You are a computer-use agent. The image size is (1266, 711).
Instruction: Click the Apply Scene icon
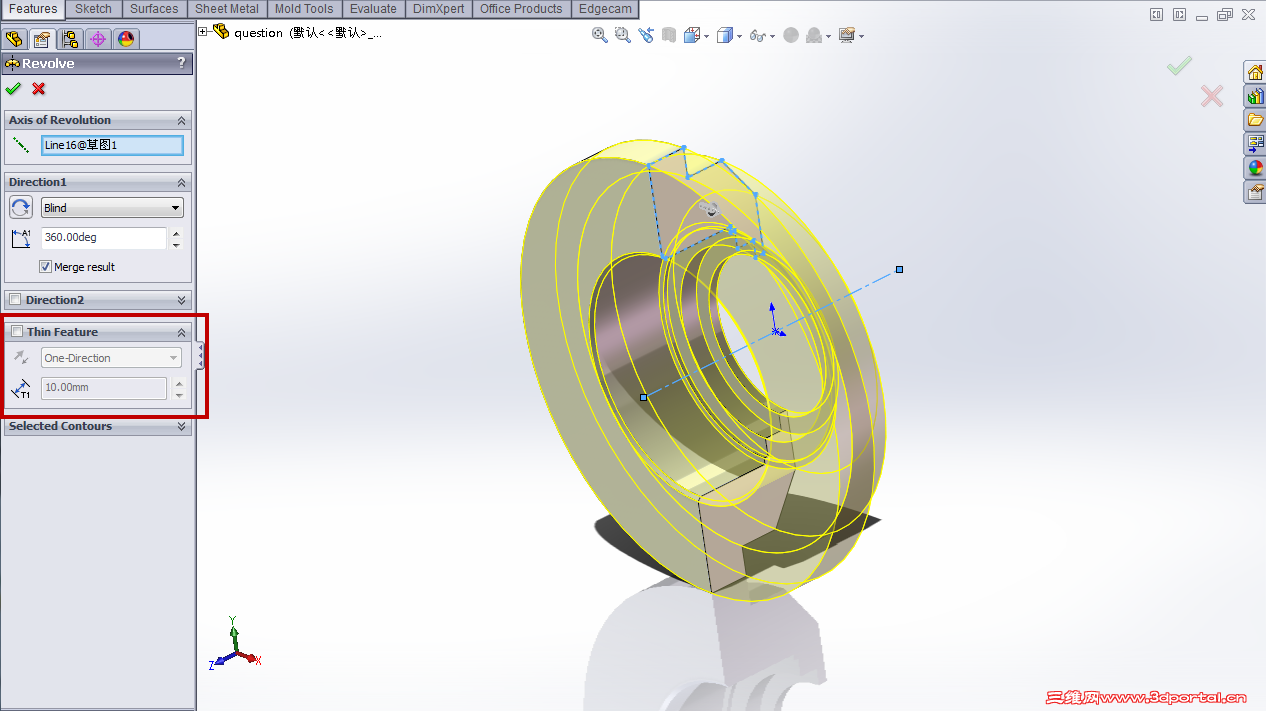pyautogui.click(x=814, y=35)
